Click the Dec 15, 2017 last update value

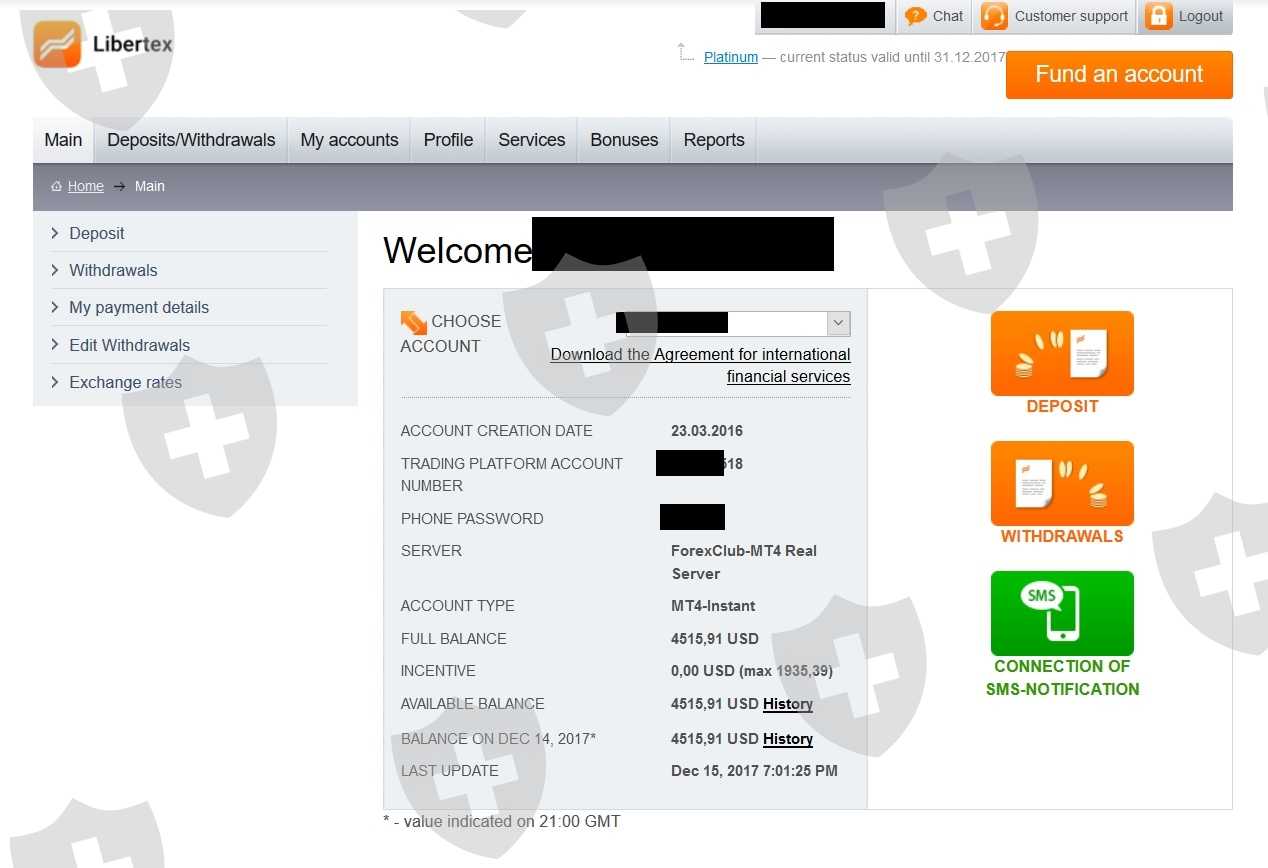pos(754,771)
